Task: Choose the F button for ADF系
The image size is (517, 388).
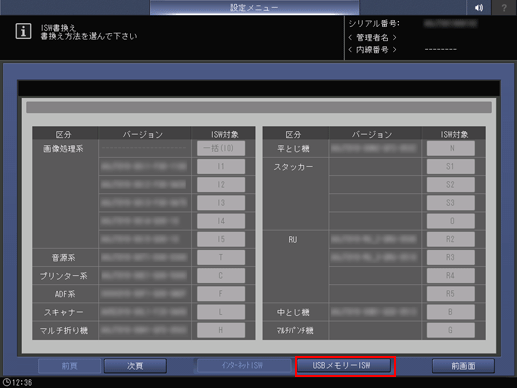Action: 221,294
